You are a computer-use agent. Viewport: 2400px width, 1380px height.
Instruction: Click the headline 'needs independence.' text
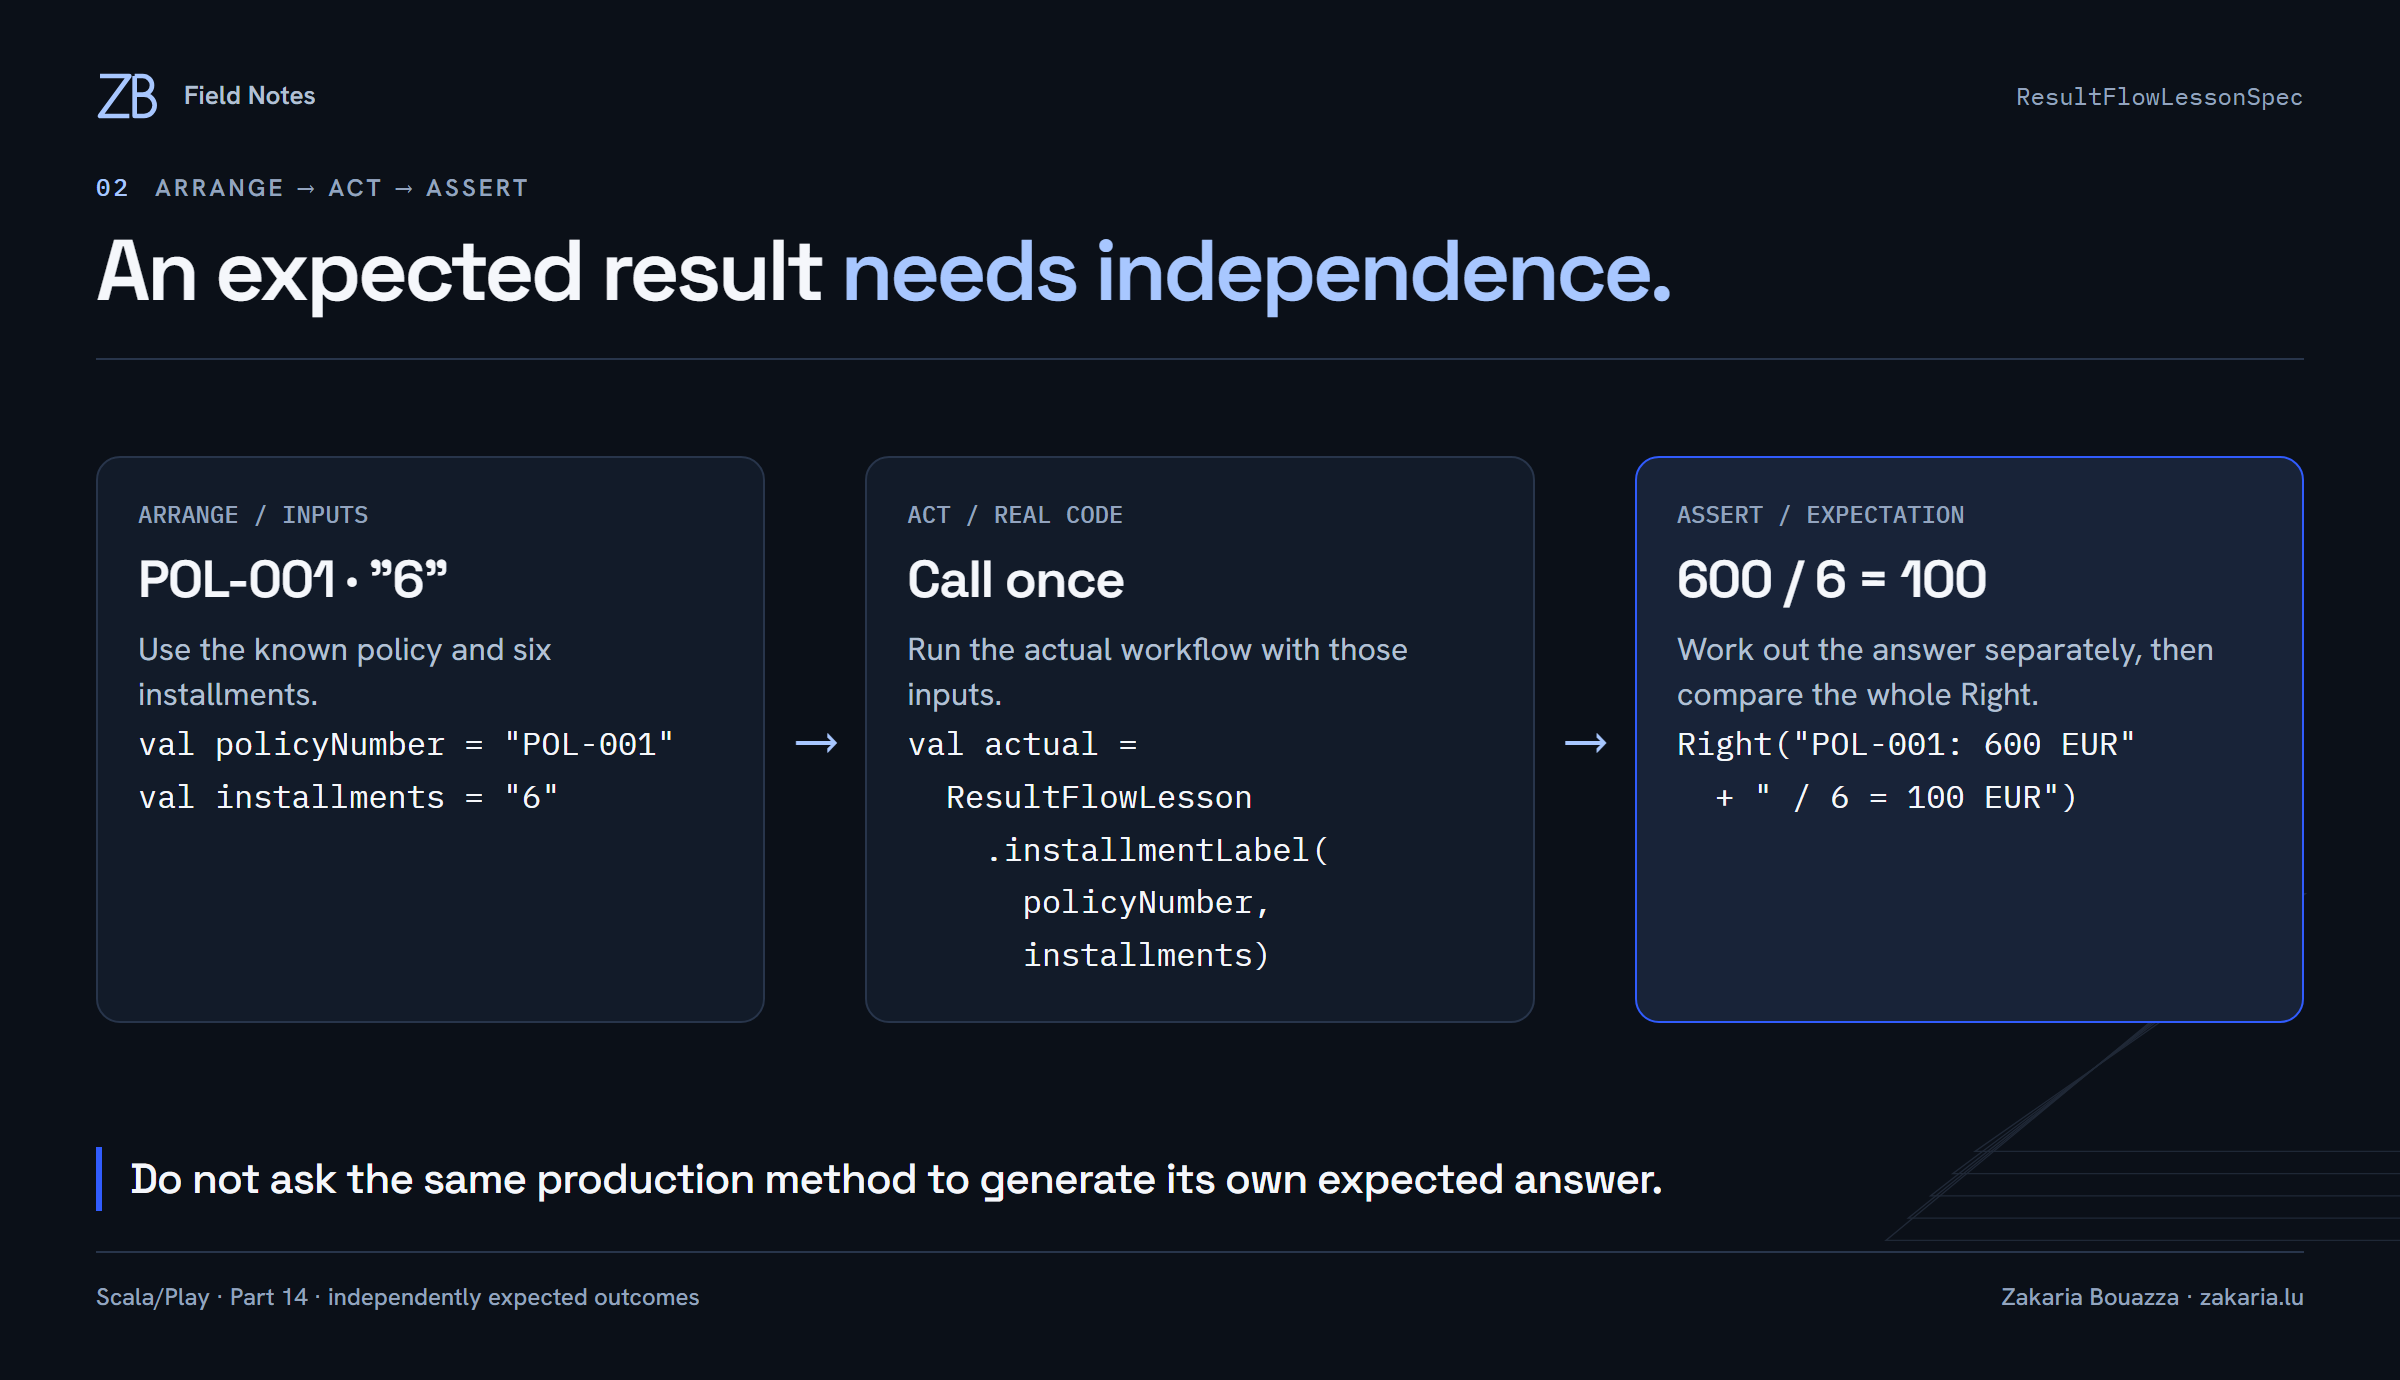click(x=1257, y=272)
